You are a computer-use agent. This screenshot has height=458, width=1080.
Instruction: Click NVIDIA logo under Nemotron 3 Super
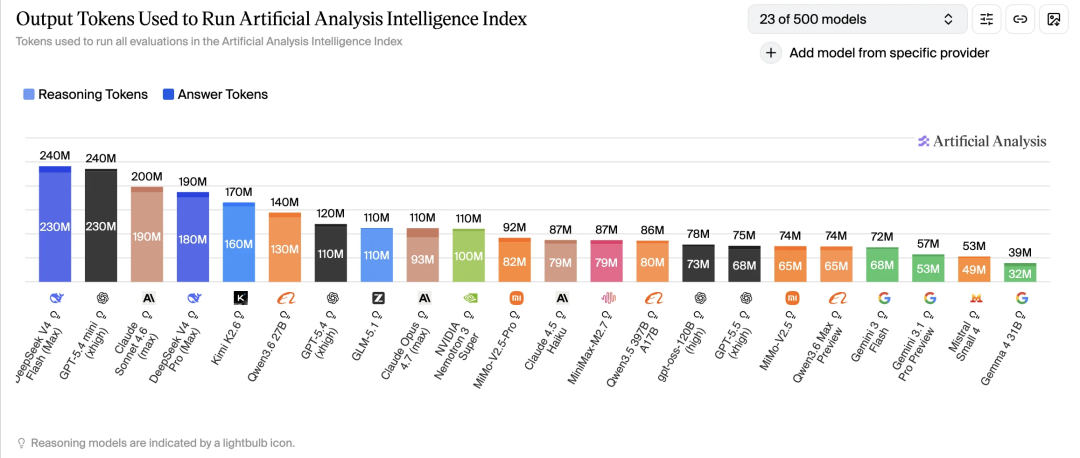pos(470,298)
